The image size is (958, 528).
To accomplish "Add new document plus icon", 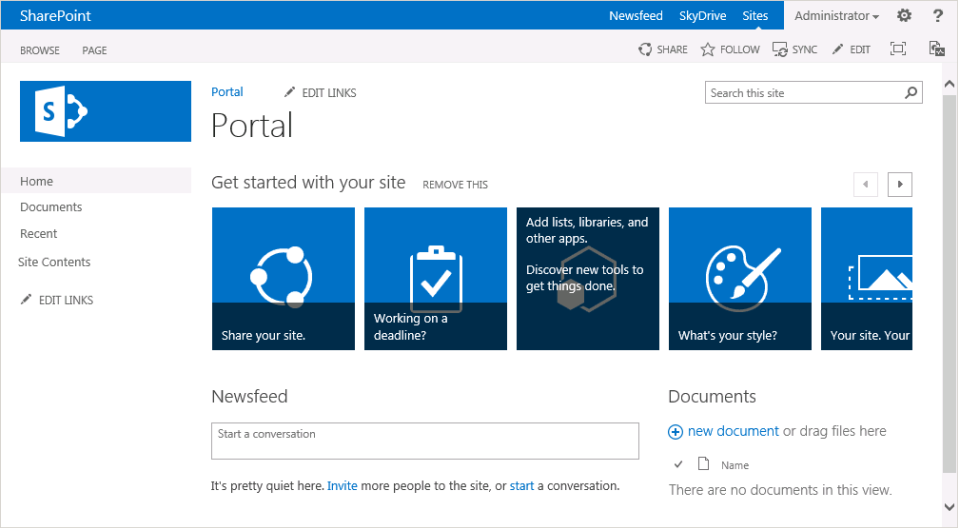I will pos(675,432).
